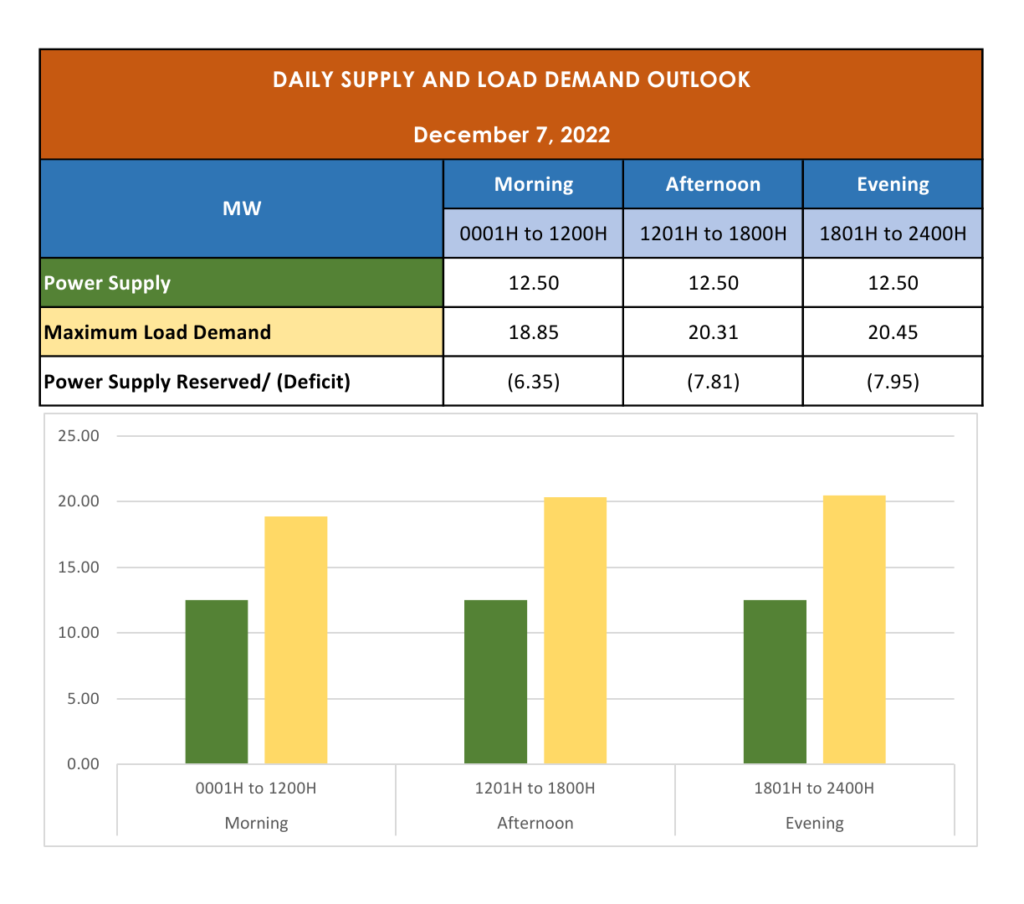Image resolution: width=1024 pixels, height=904 pixels.
Task: Click the Daily Supply and Load Demand Outlook title
Action: [x=511, y=80]
